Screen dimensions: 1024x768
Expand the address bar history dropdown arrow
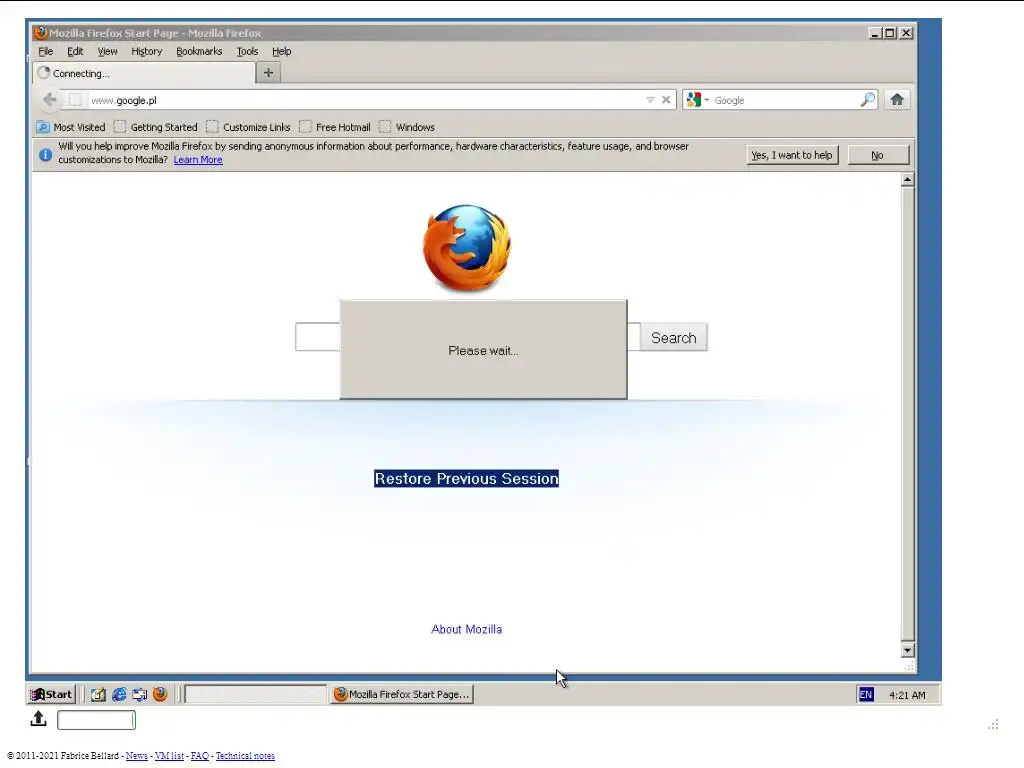coord(650,100)
